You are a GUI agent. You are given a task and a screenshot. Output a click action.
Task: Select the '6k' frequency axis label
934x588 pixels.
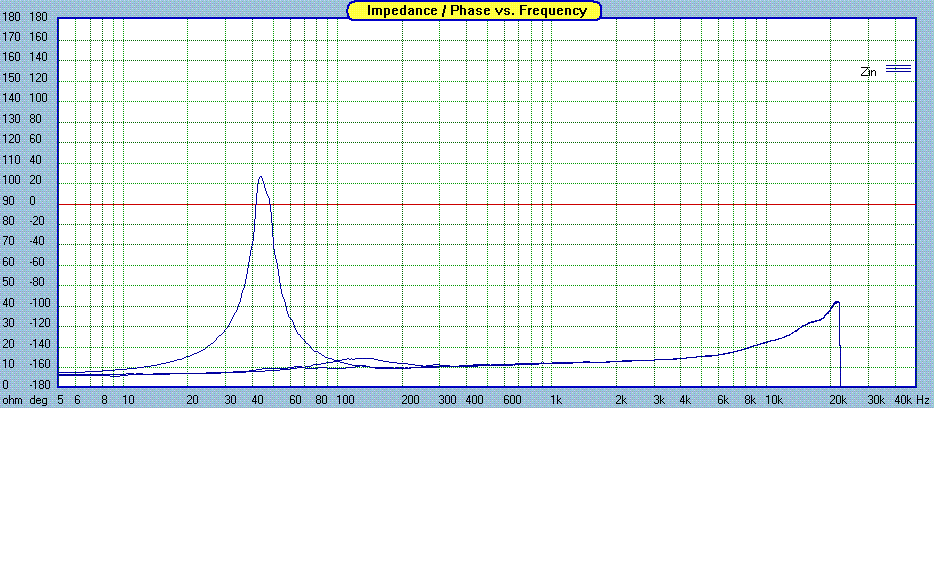(723, 400)
